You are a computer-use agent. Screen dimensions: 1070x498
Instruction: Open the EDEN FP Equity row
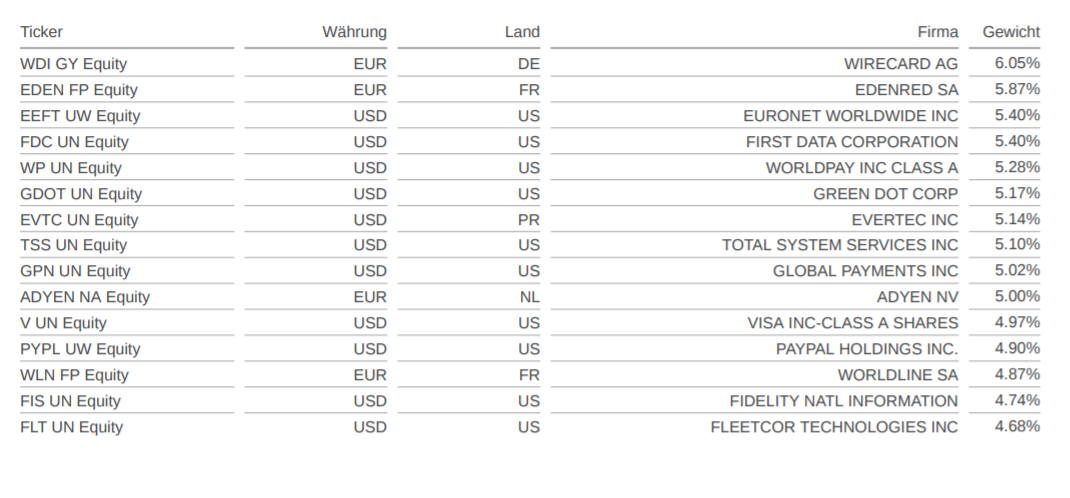pyautogui.click(x=530, y=90)
